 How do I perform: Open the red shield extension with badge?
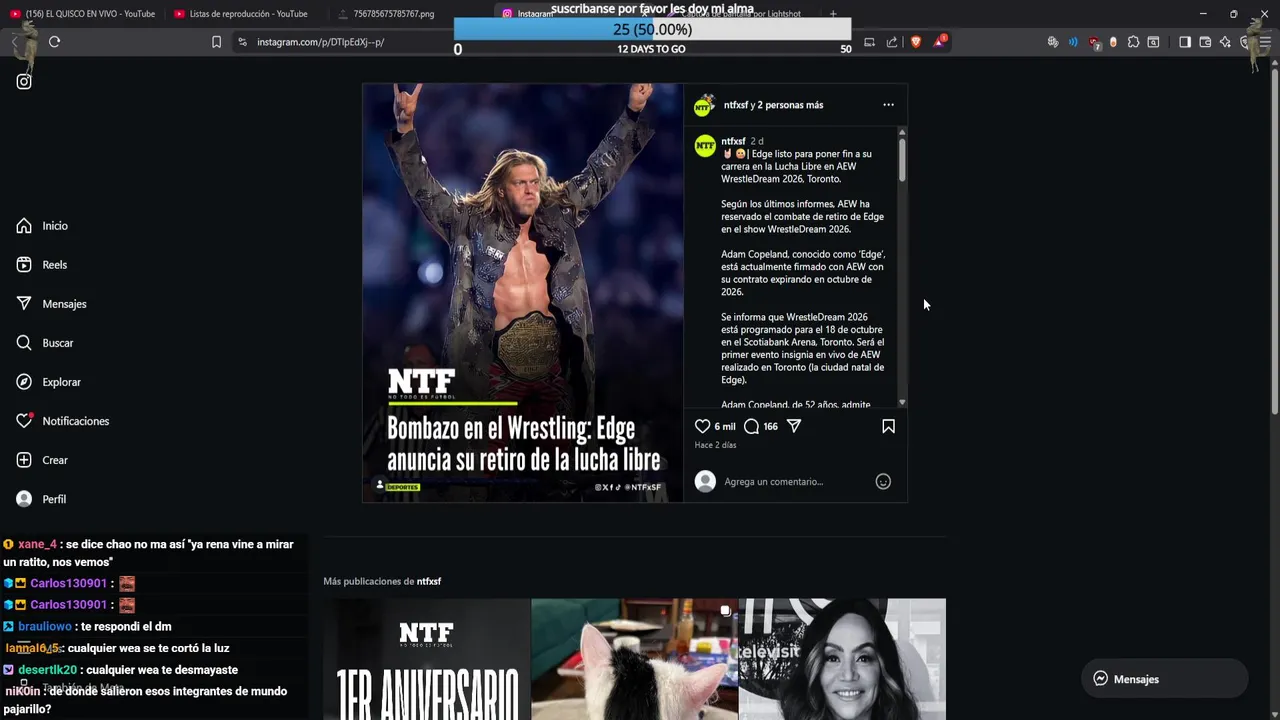(1094, 42)
